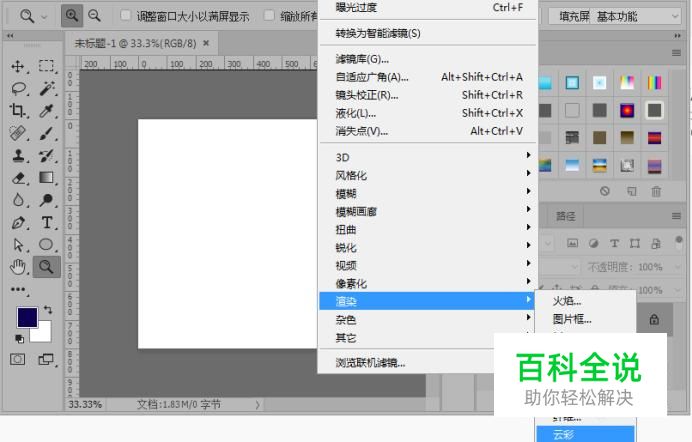Viewport: 692px width, 442px height.
Task: Select the Eraser tool
Action: (x=18, y=178)
